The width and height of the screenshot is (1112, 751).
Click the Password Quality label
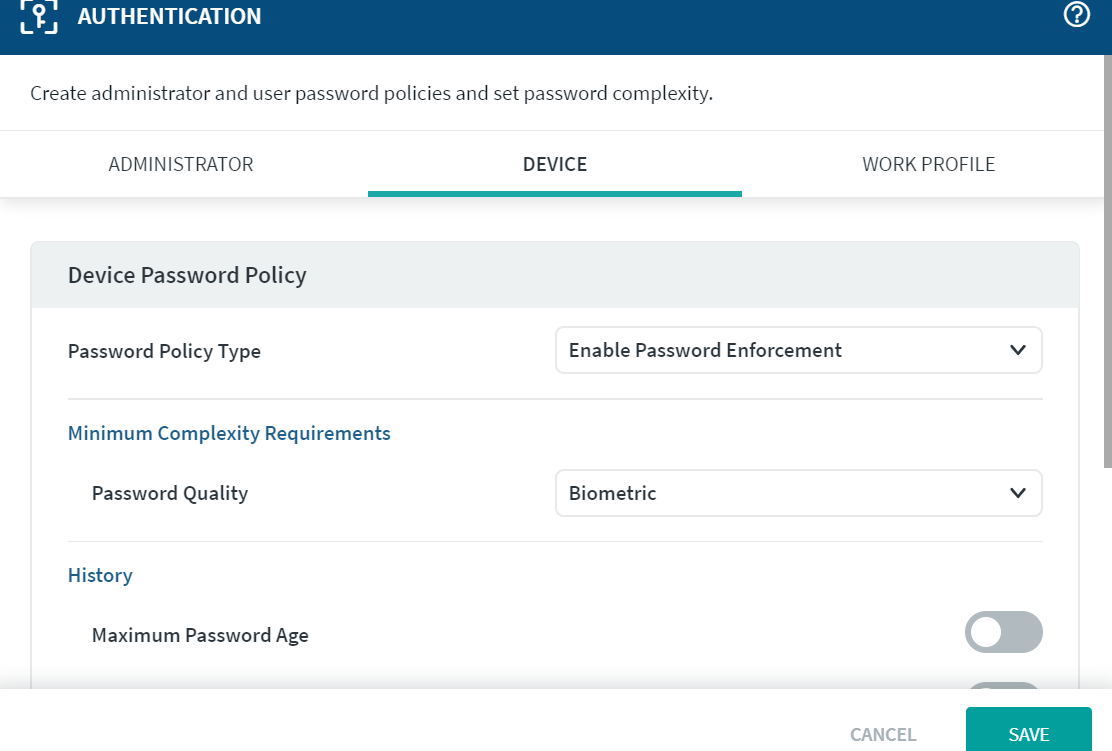170,493
